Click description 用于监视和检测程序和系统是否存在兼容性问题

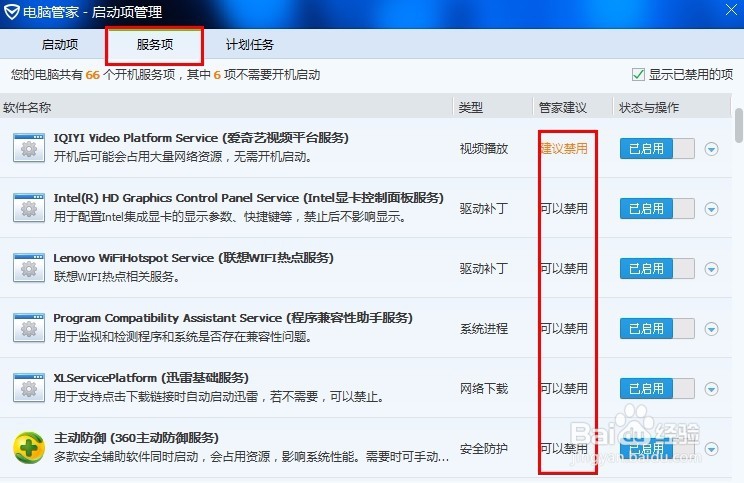coord(183,336)
